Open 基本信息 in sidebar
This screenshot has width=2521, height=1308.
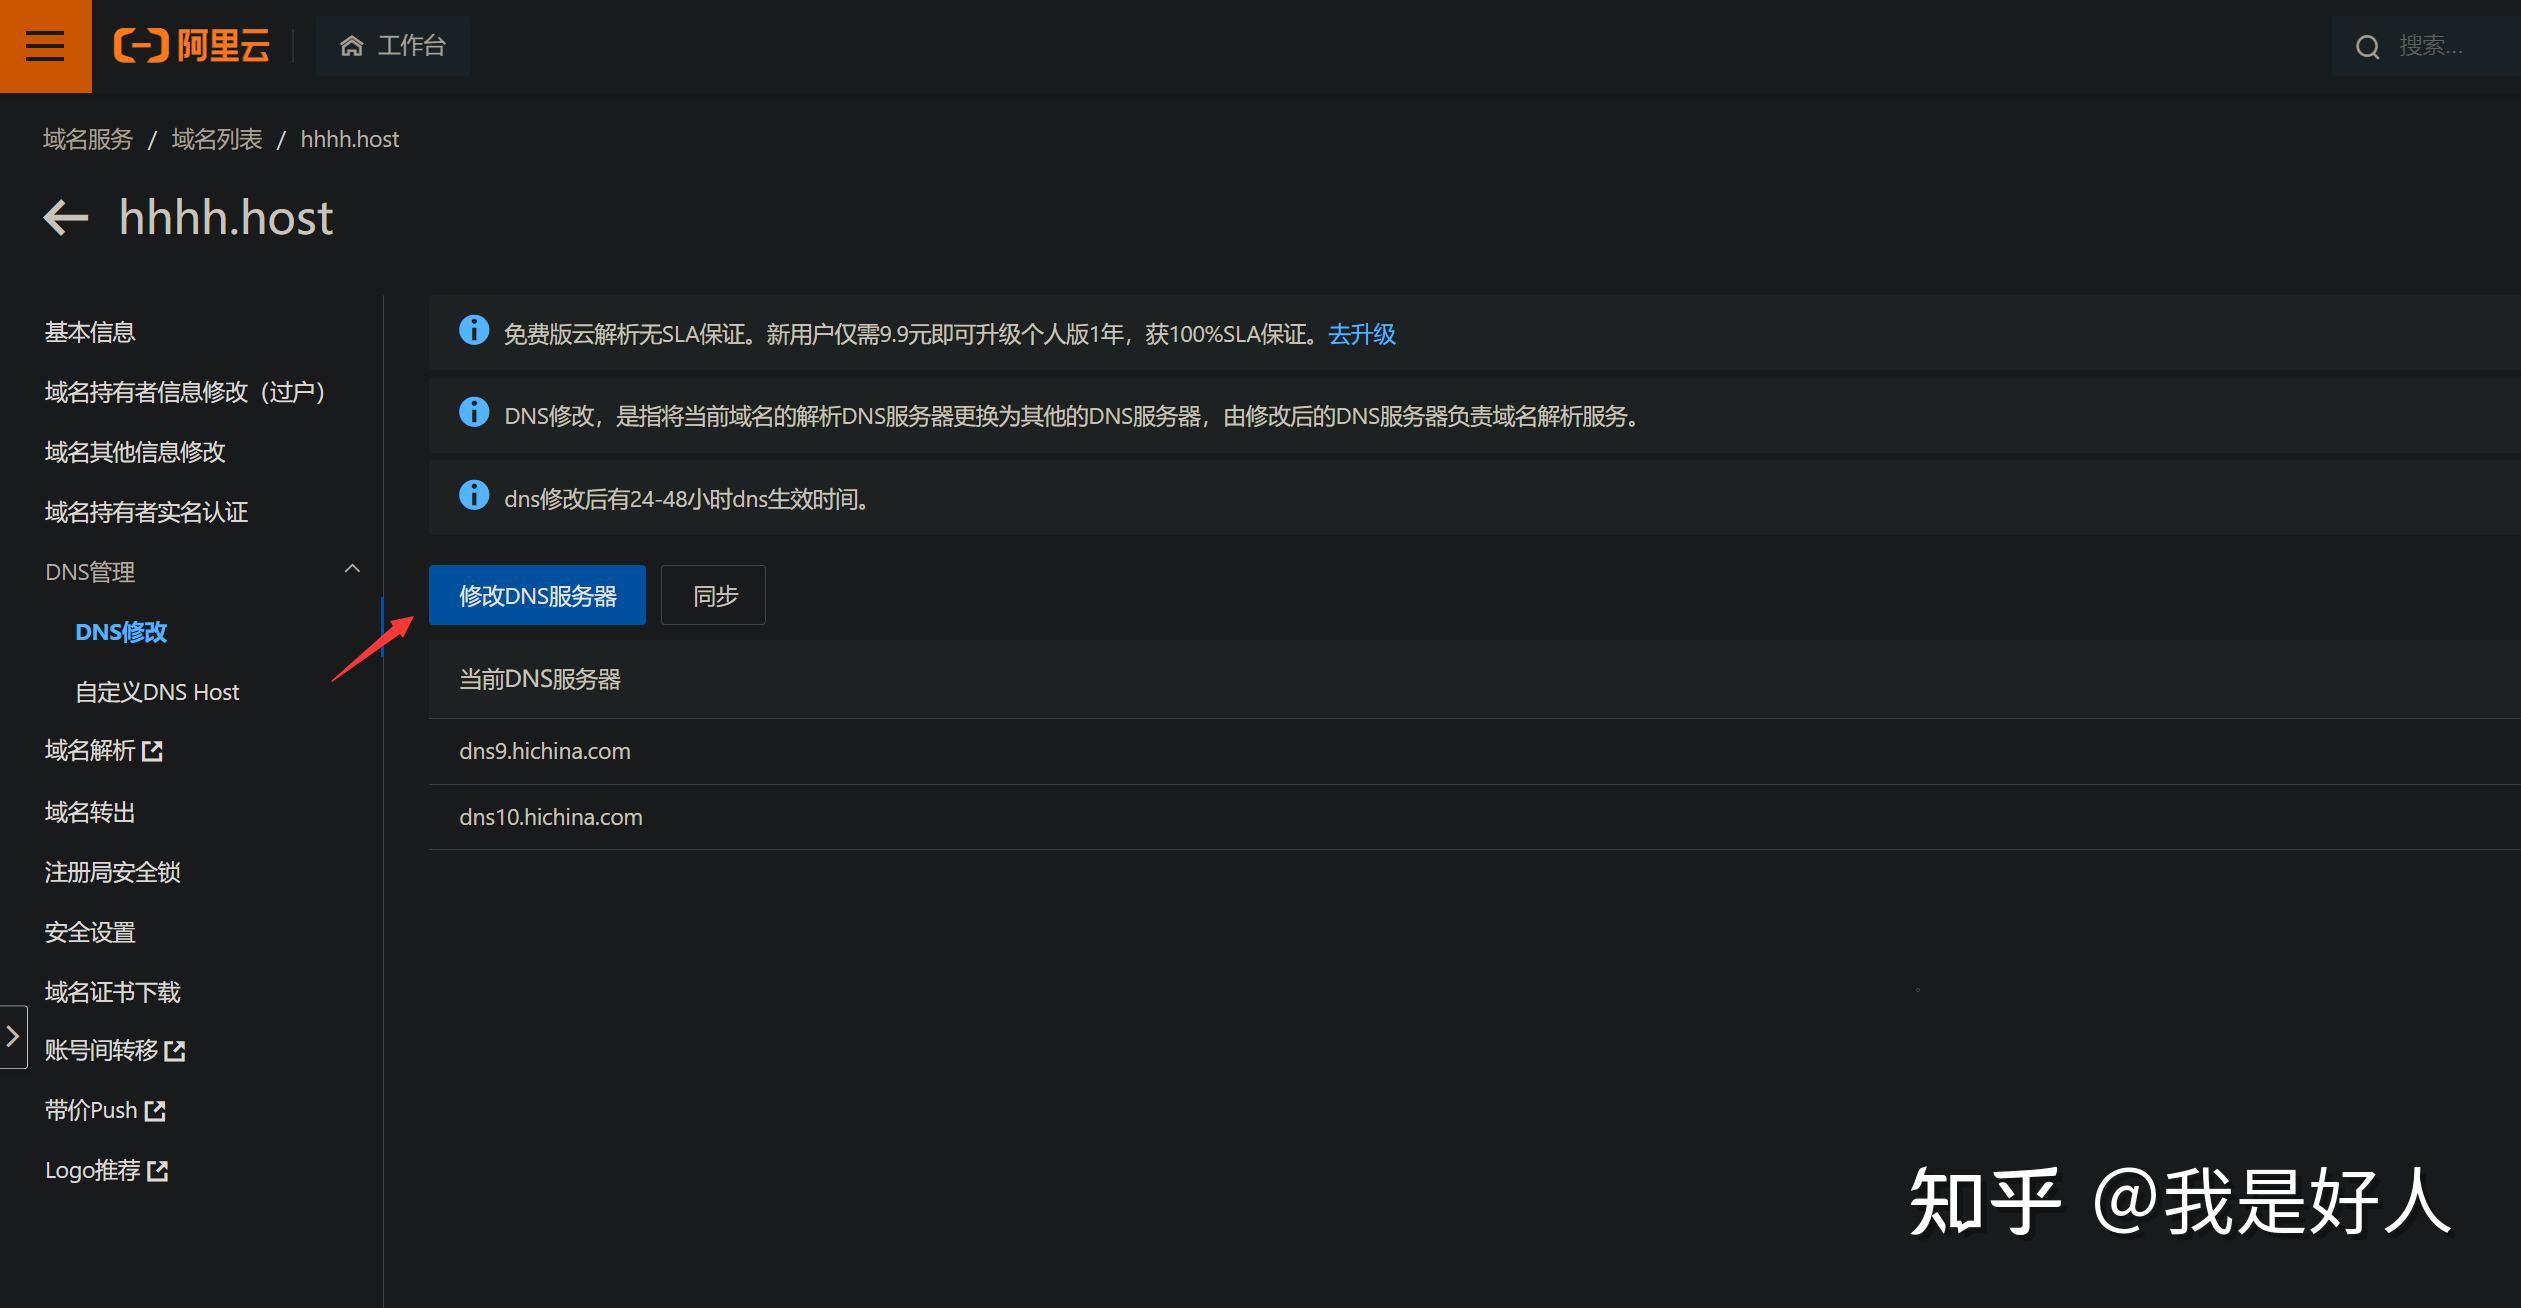pyautogui.click(x=90, y=332)
